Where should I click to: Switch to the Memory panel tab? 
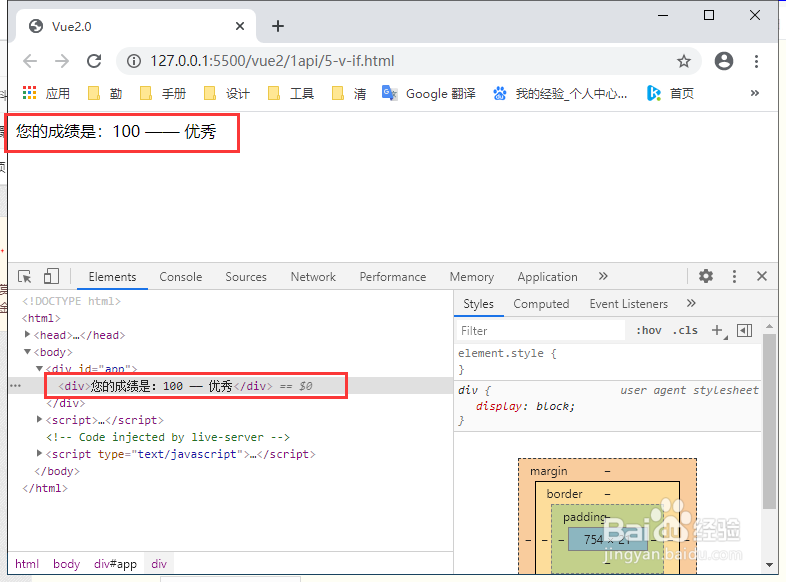click(x=472, y=277)
